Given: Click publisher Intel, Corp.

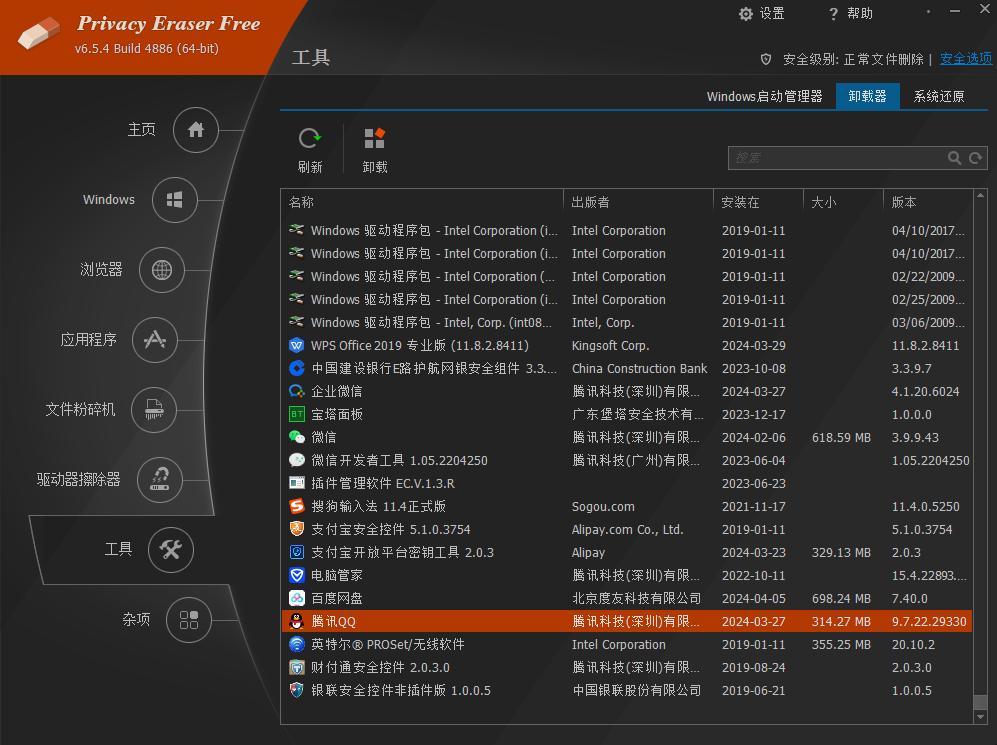Looking at the screenshot, I should click(x=603, y=323).
